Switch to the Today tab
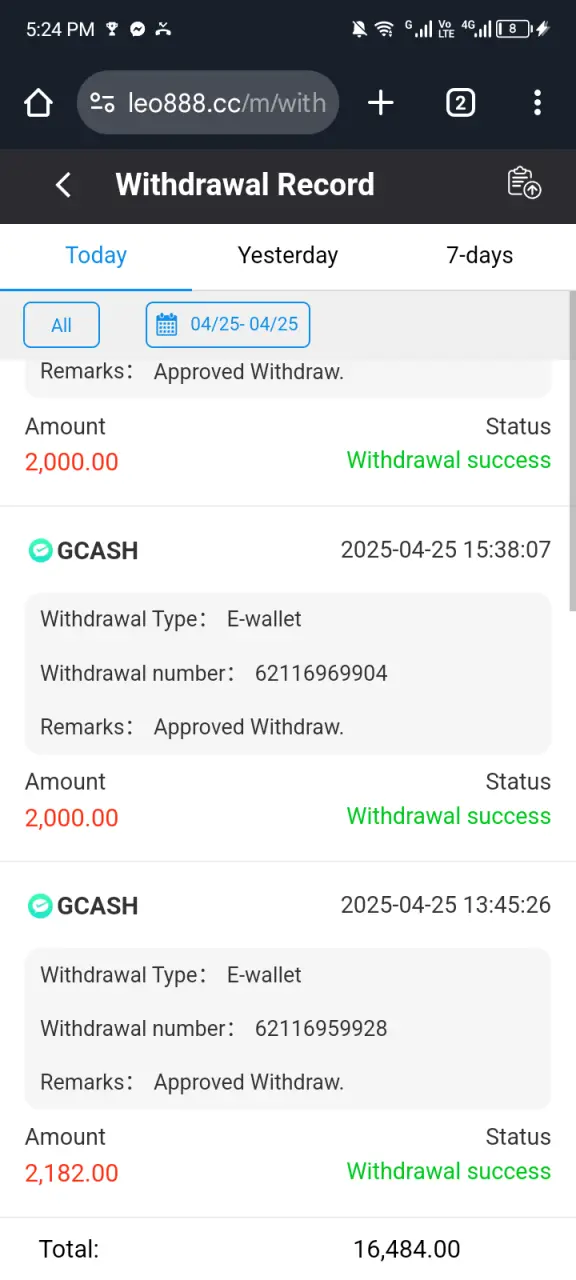576x1280 pixels. 96,255
